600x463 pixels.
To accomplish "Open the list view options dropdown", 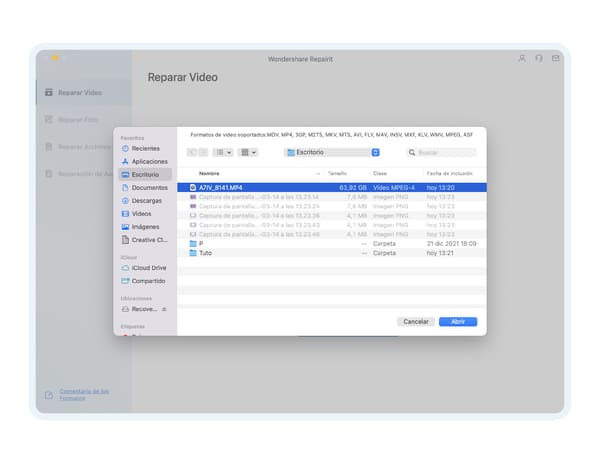I will coord(223,152).
